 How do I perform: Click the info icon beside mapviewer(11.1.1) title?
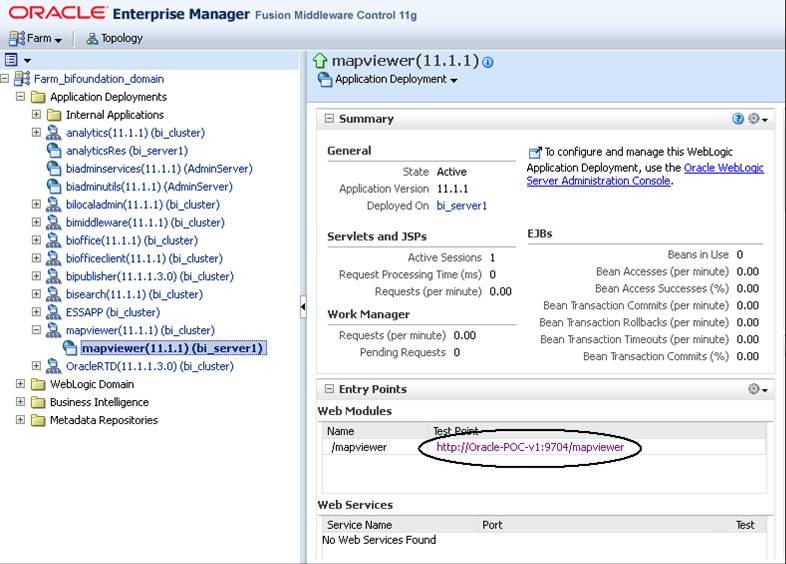[x=488, y=62]
